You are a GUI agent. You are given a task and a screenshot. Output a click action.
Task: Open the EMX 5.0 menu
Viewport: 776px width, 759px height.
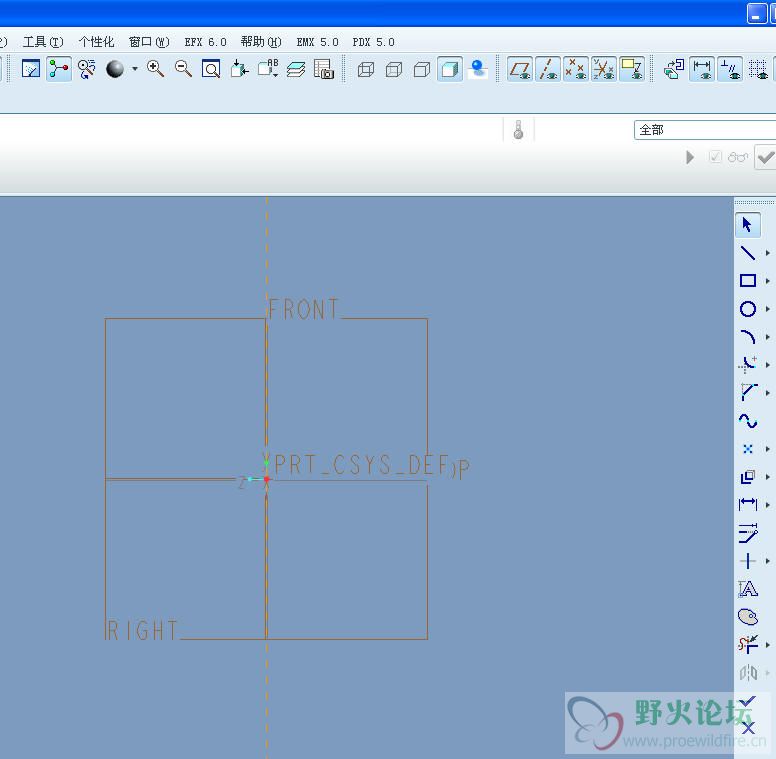(x=318, y=42)
